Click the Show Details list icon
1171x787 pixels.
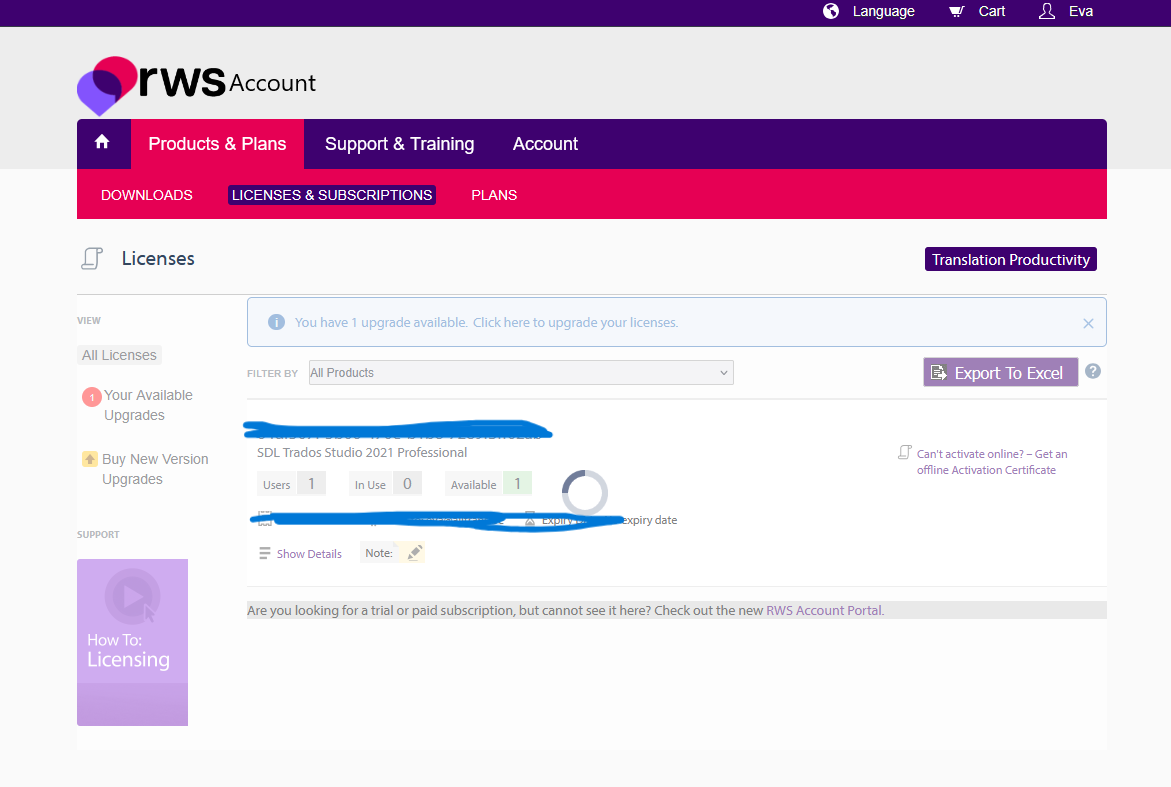point(264,553)
